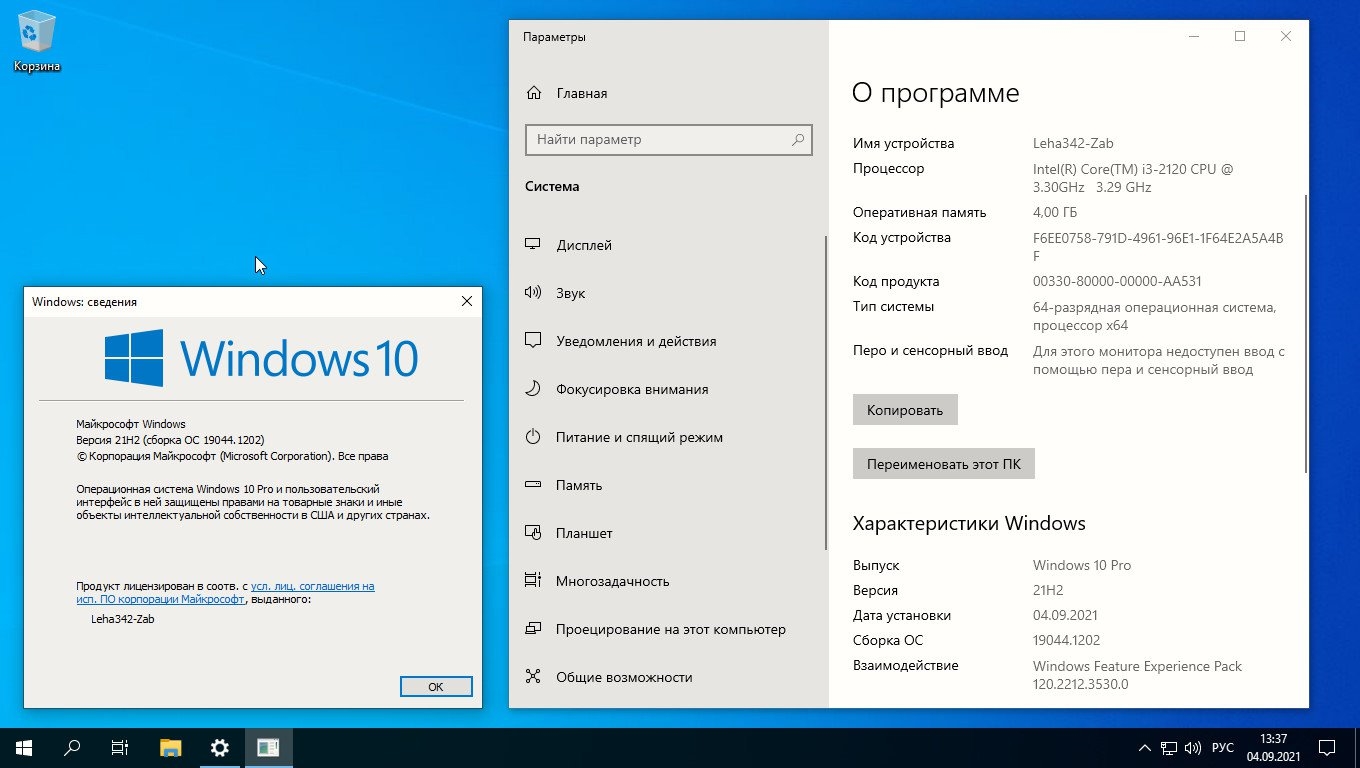
Task: Click the Параметры window title
Action: pos(554,37)
